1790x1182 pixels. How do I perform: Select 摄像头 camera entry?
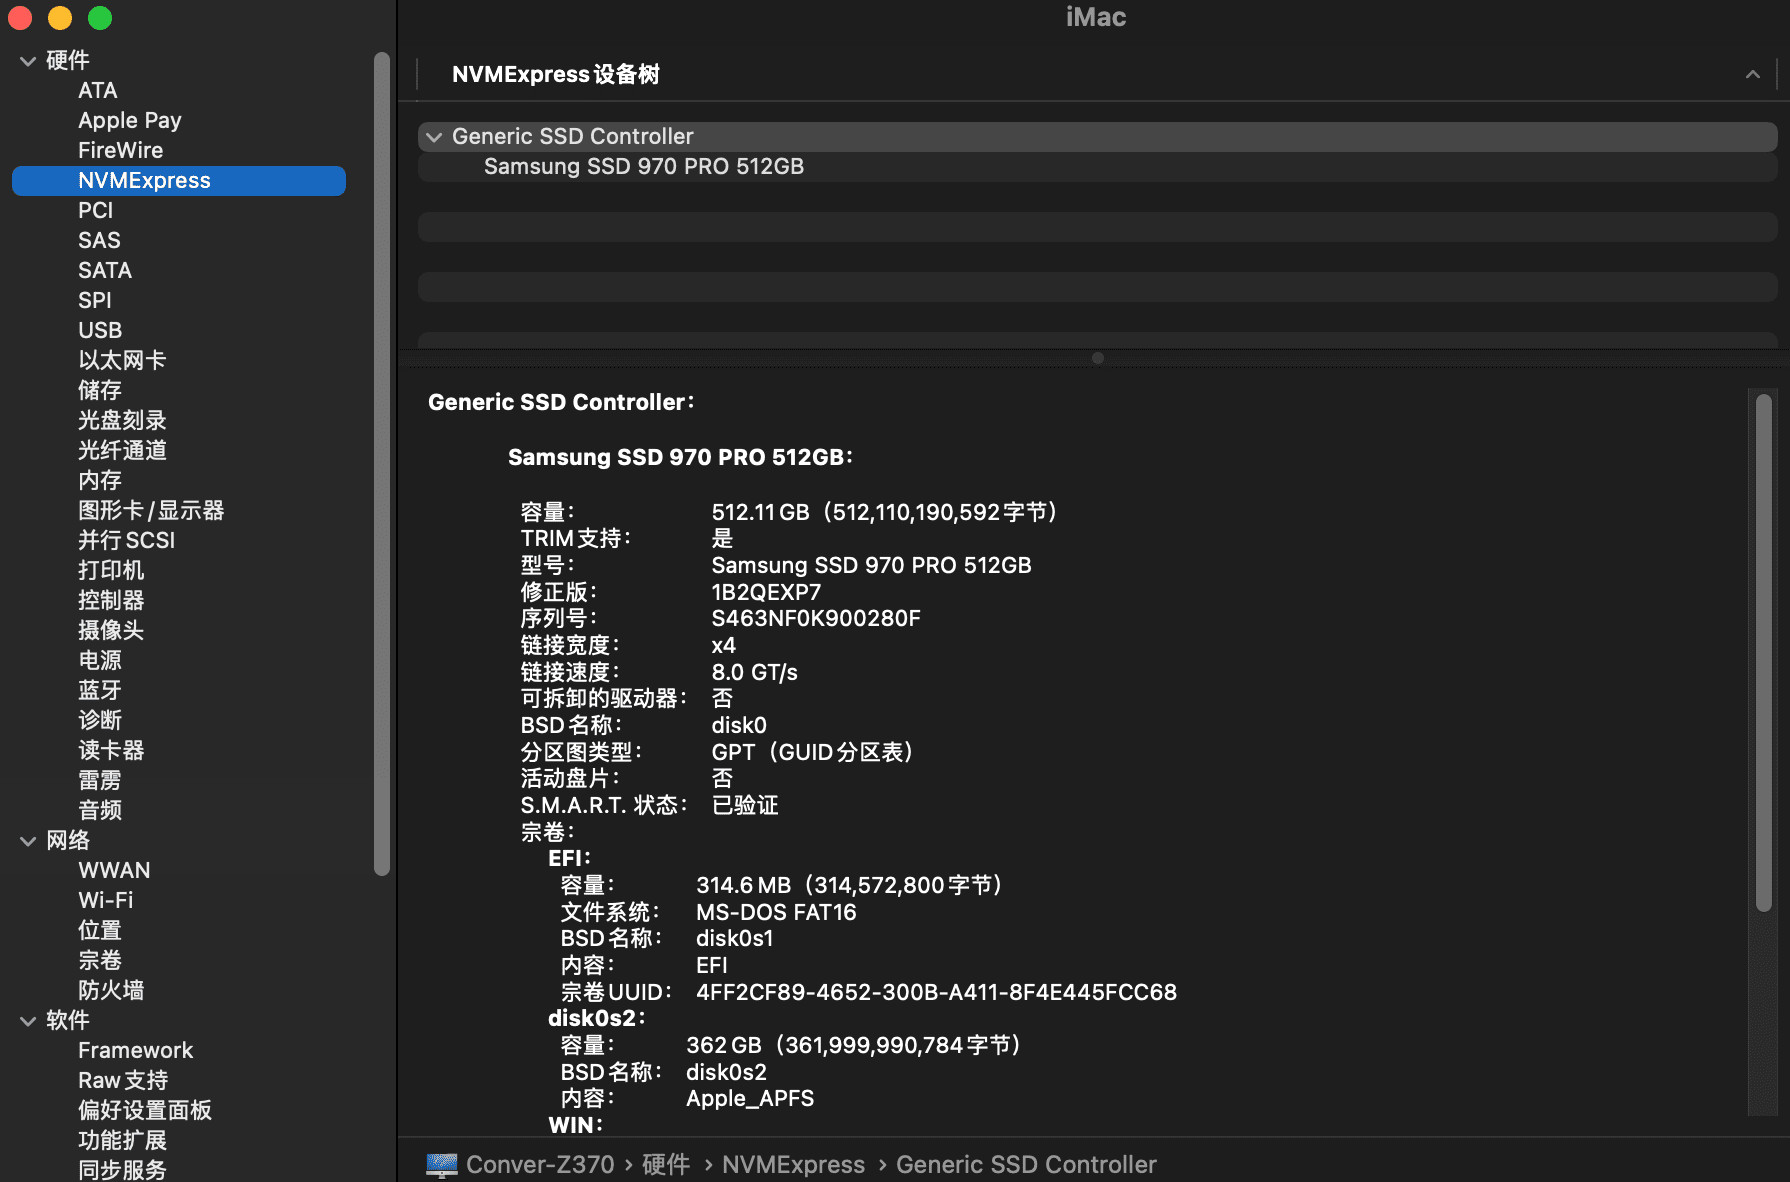coord(111,631)
